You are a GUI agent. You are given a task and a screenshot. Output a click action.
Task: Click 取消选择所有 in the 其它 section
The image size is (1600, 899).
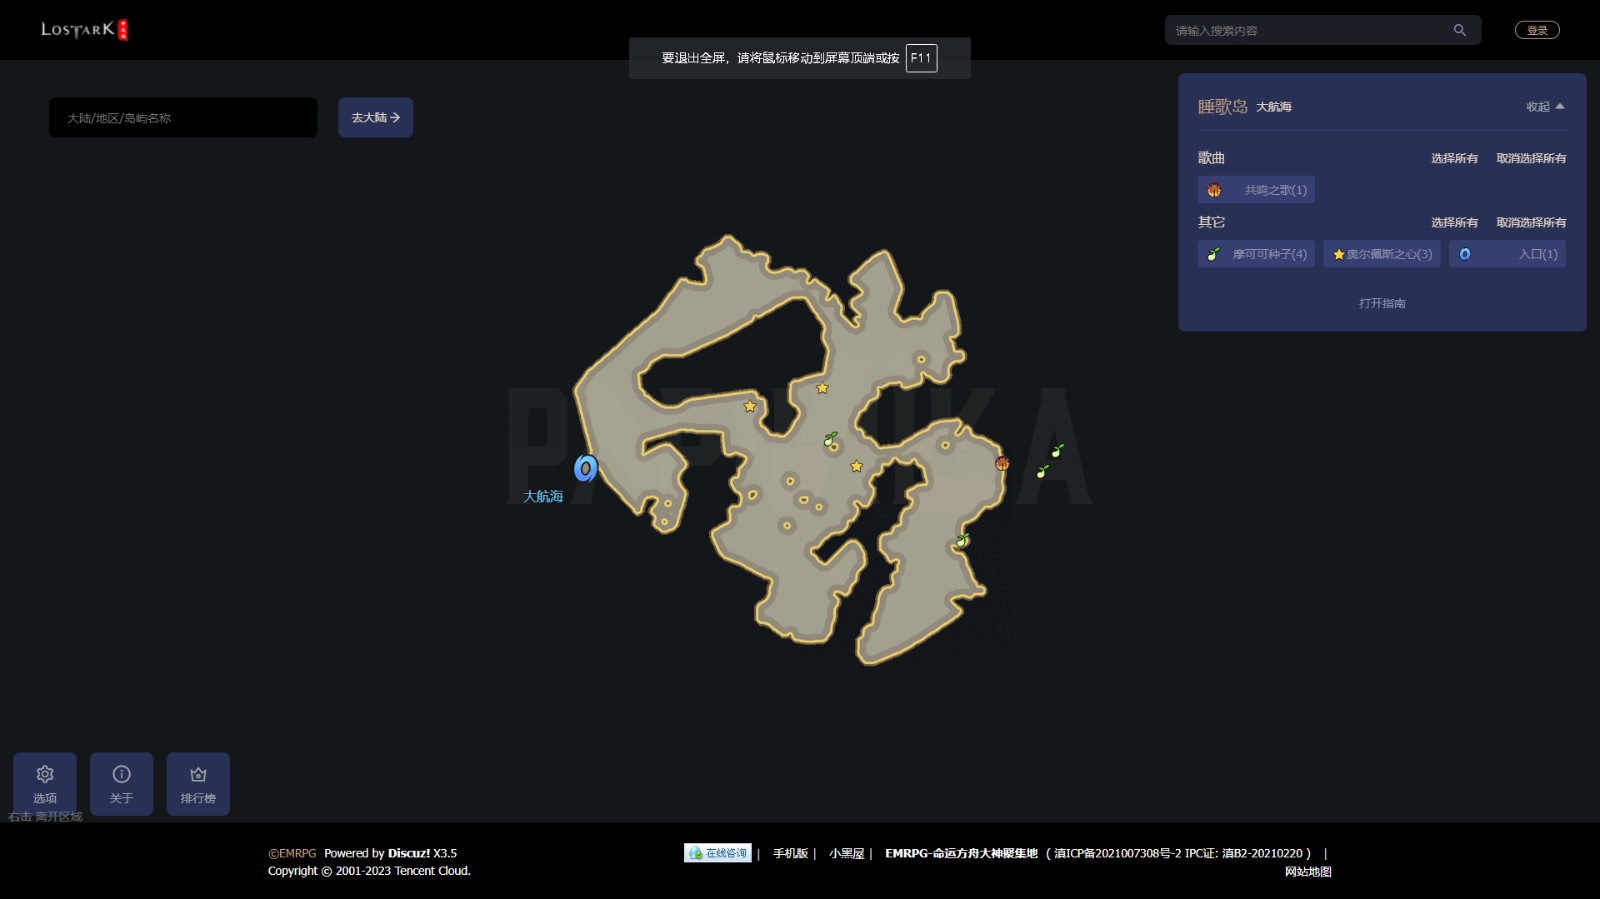(1531, 222)
